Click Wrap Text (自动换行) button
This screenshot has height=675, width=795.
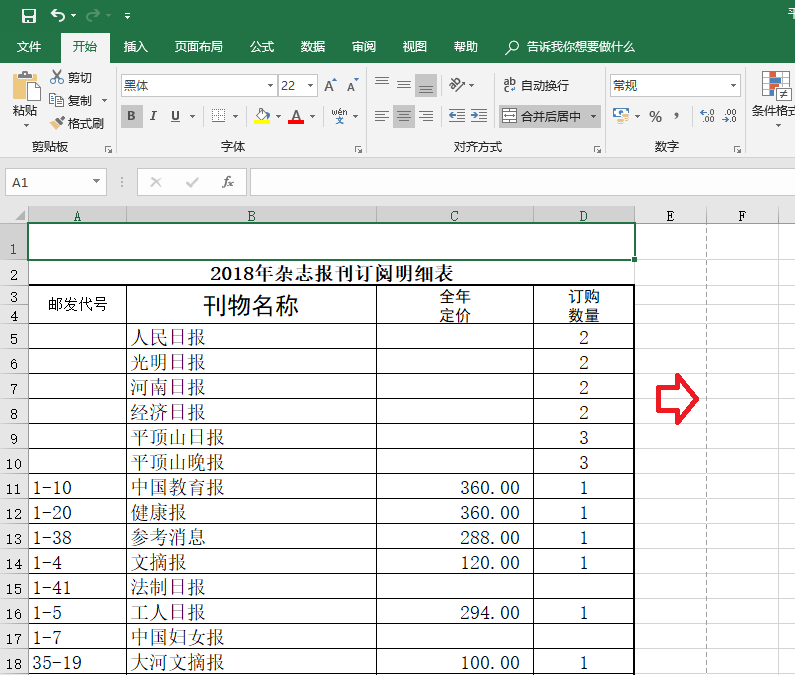coord(536,85)
